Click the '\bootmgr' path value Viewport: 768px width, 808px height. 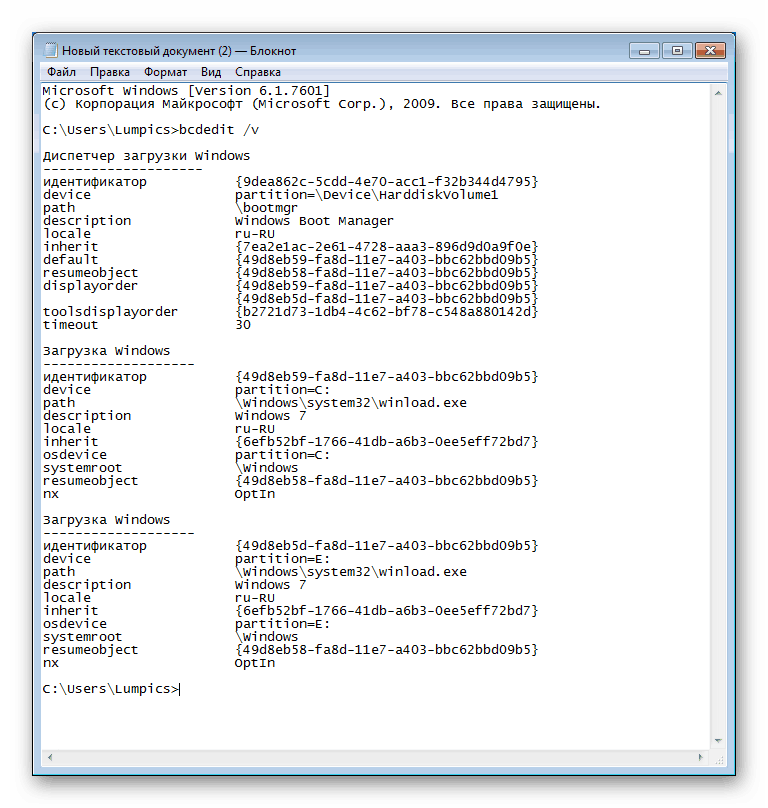tap(266, 208)
